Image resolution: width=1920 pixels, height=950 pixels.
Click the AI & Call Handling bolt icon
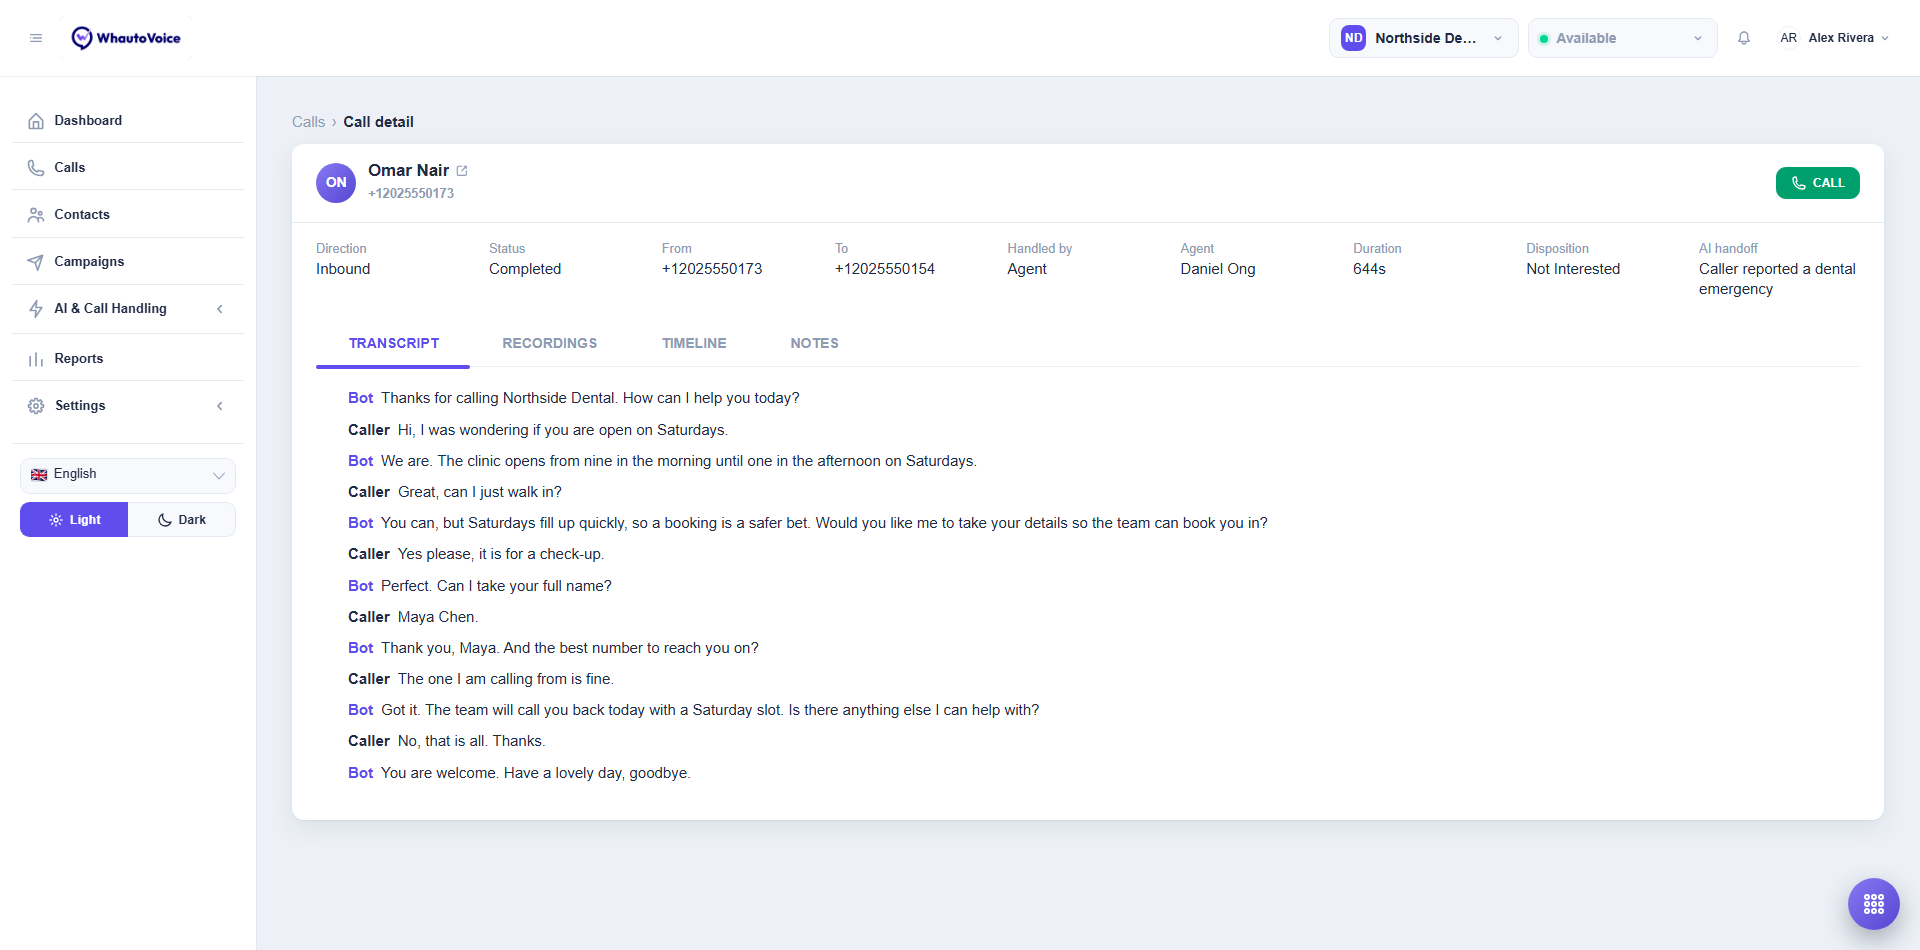point(36,309)
